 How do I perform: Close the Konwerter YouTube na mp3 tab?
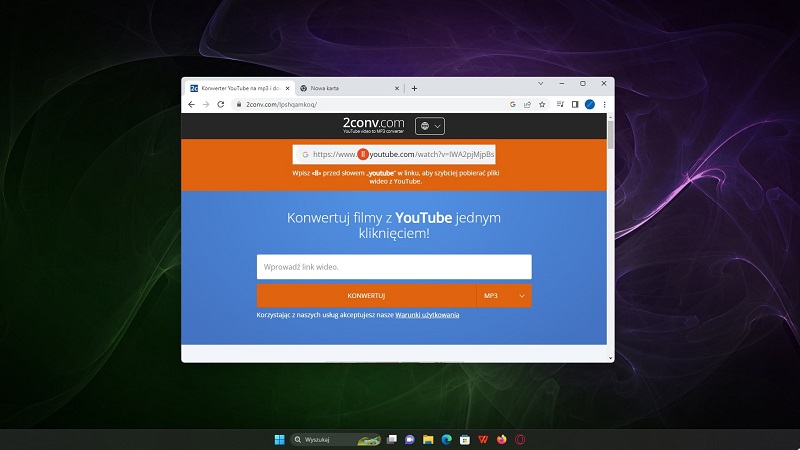point(287,88)
